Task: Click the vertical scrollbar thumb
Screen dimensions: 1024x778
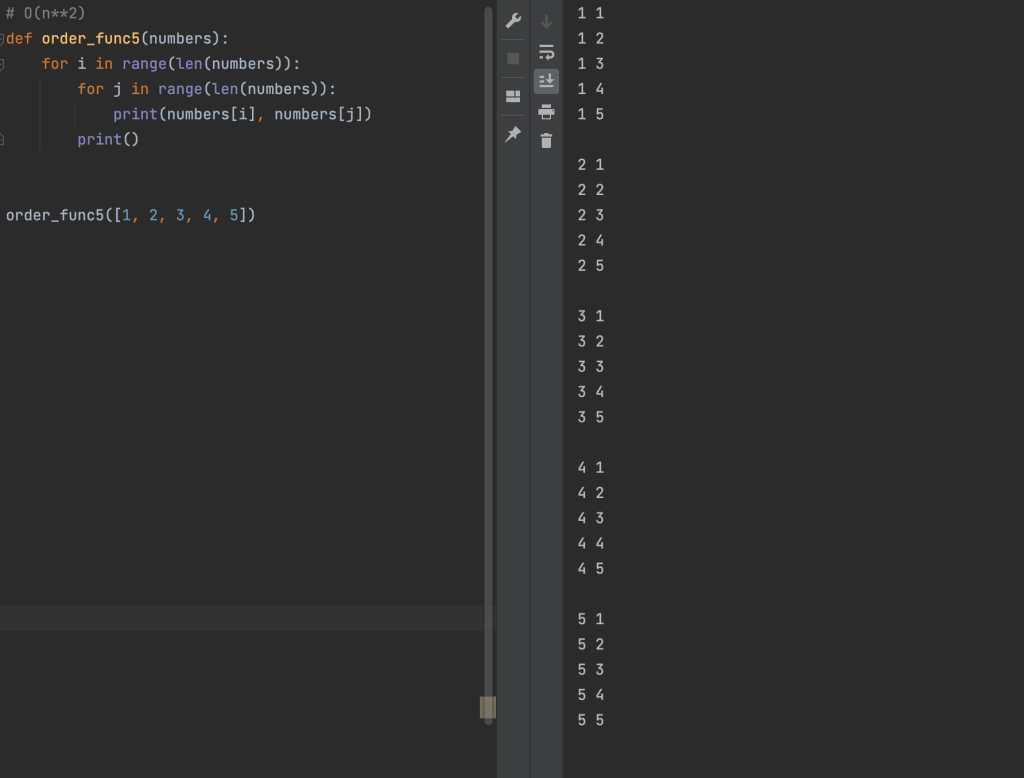Action: [x=487, y=707]
